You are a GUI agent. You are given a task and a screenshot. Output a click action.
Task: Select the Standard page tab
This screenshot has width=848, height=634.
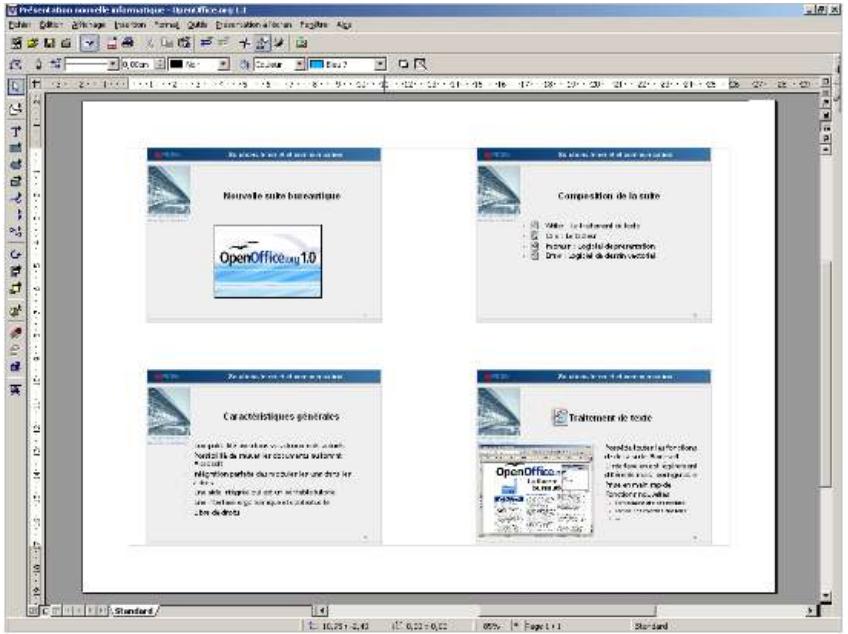[134, 611]
